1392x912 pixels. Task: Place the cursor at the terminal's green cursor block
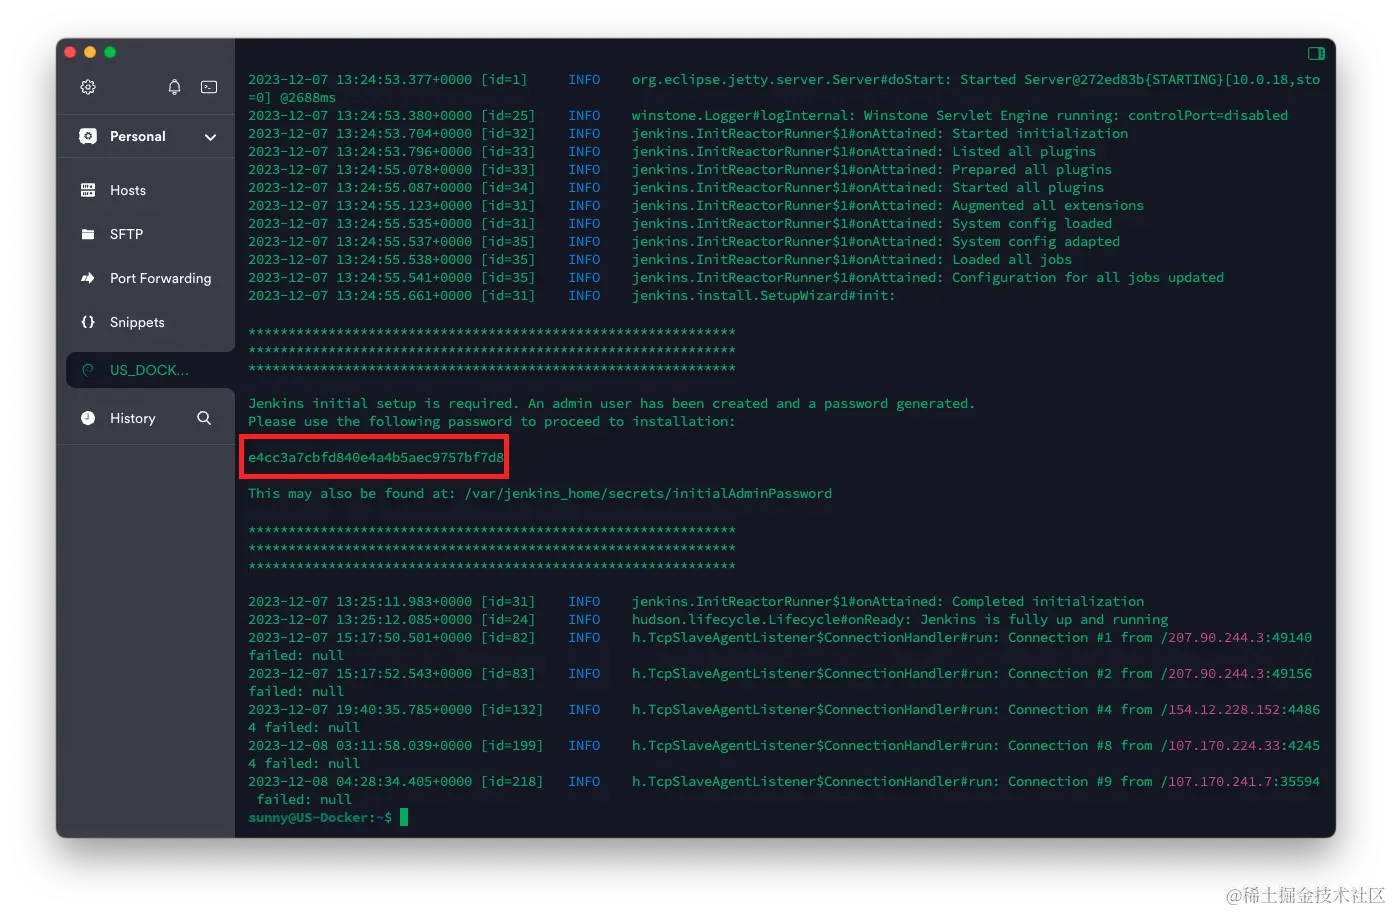pyautogui.click(x=404, y=818)
